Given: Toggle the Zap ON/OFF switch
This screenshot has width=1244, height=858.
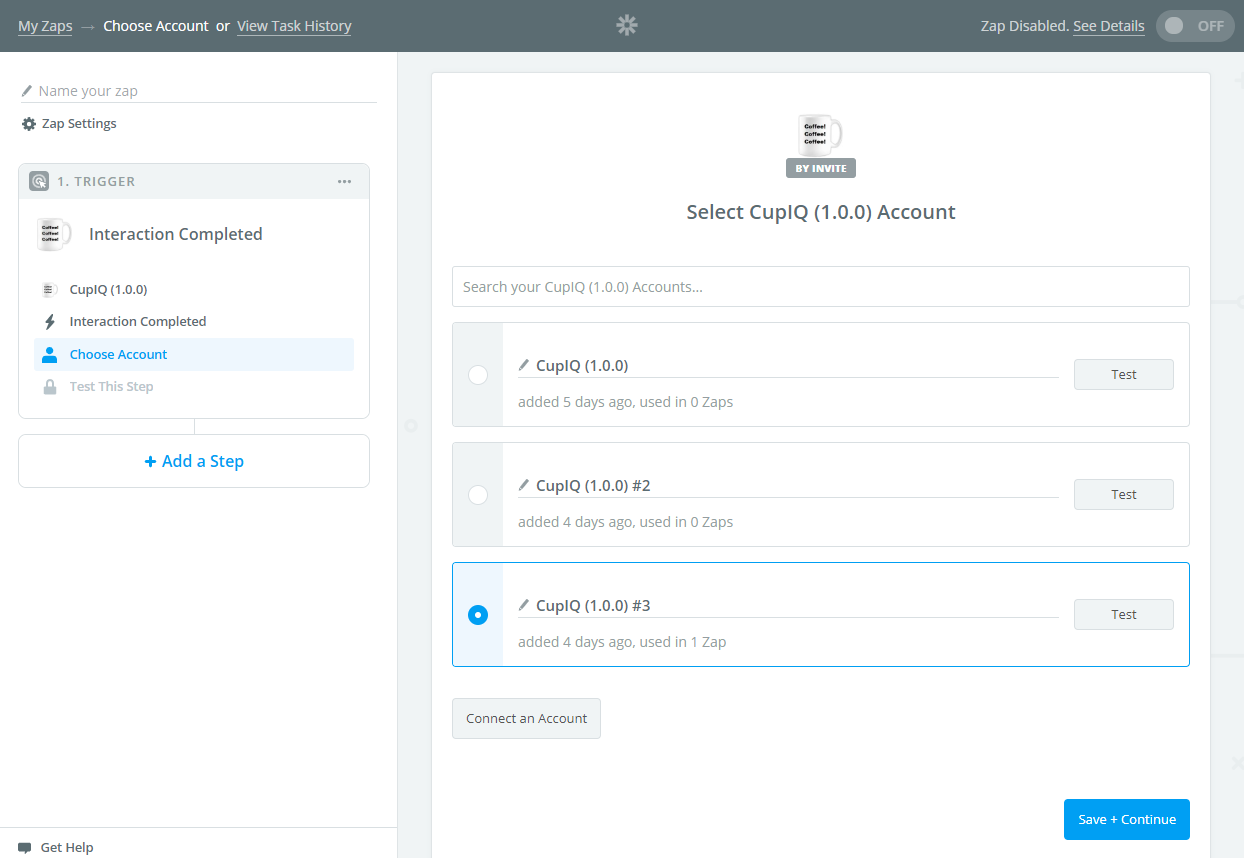Looking at the screenshot, I should click(1195, 26).
